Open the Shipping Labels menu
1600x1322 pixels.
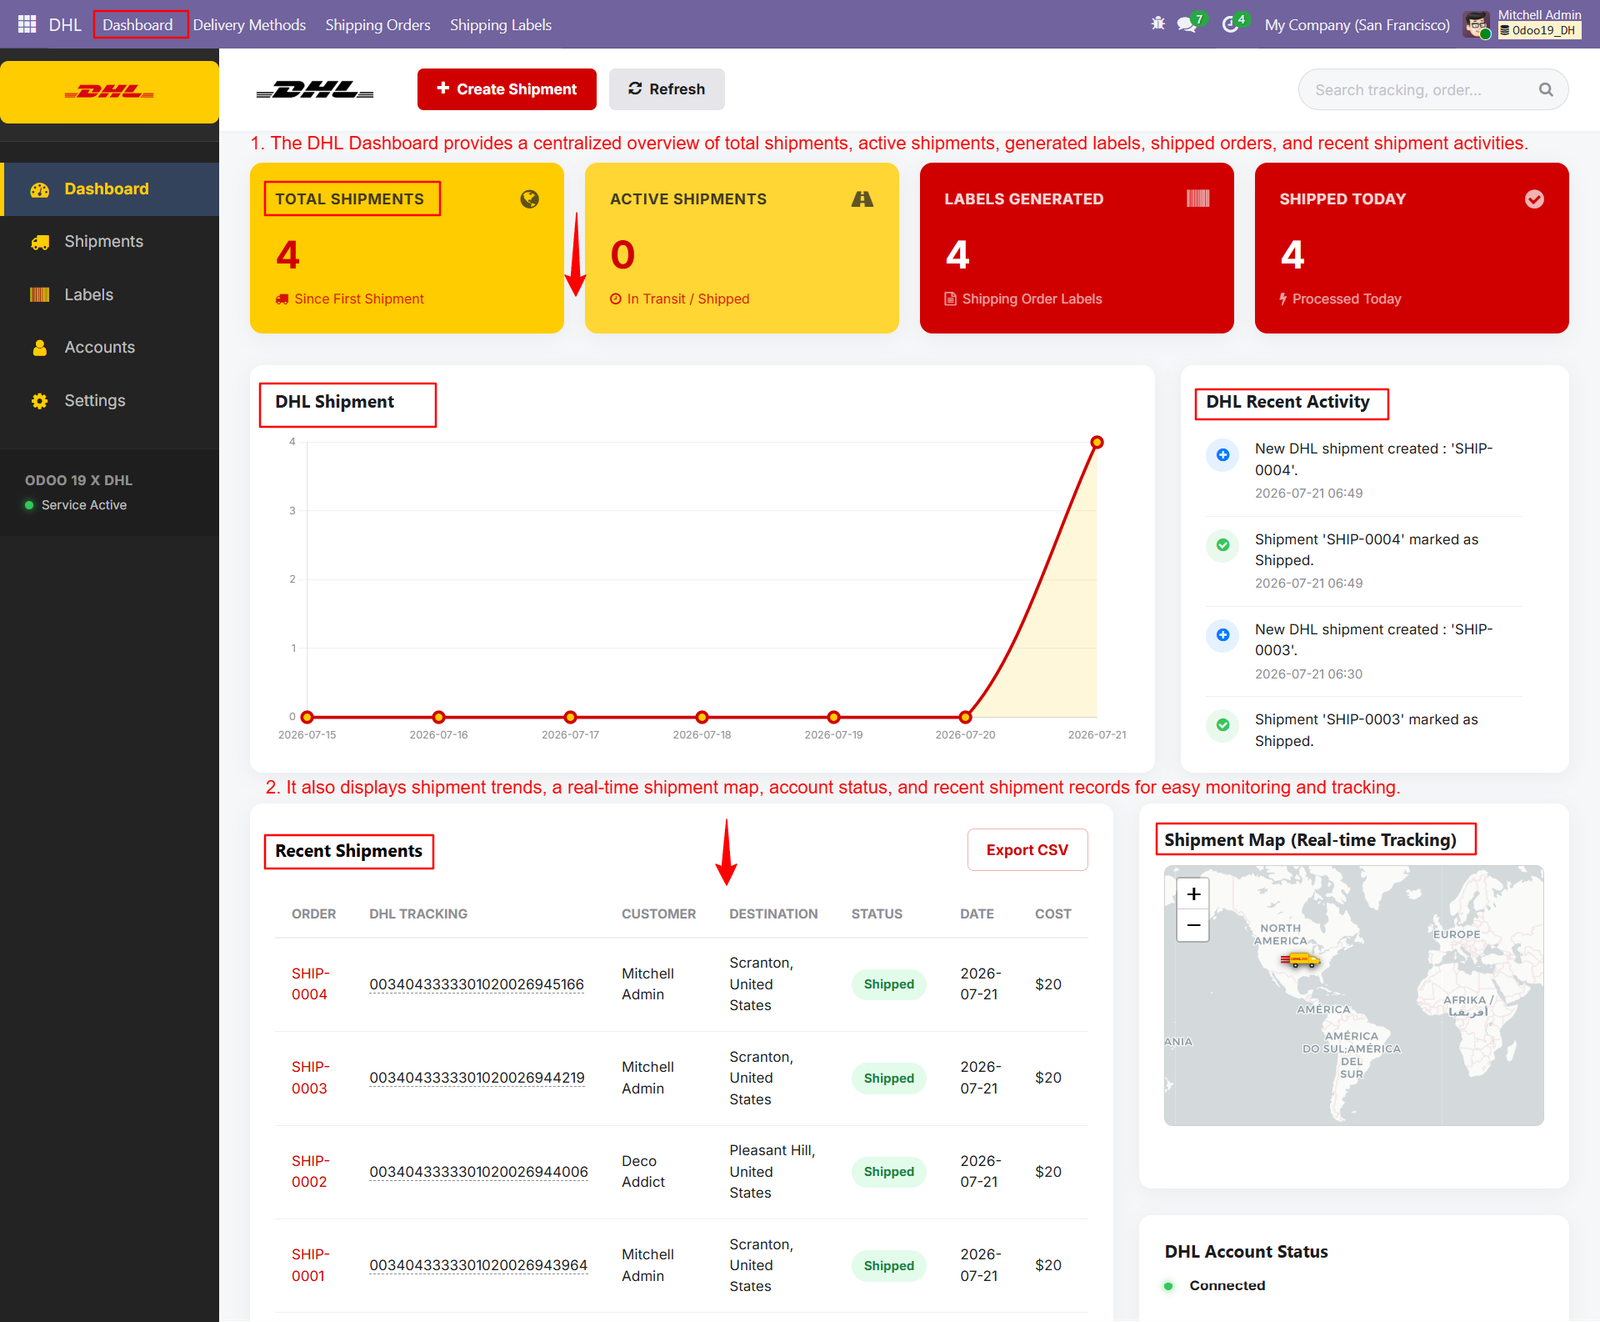tap(500, 24)
